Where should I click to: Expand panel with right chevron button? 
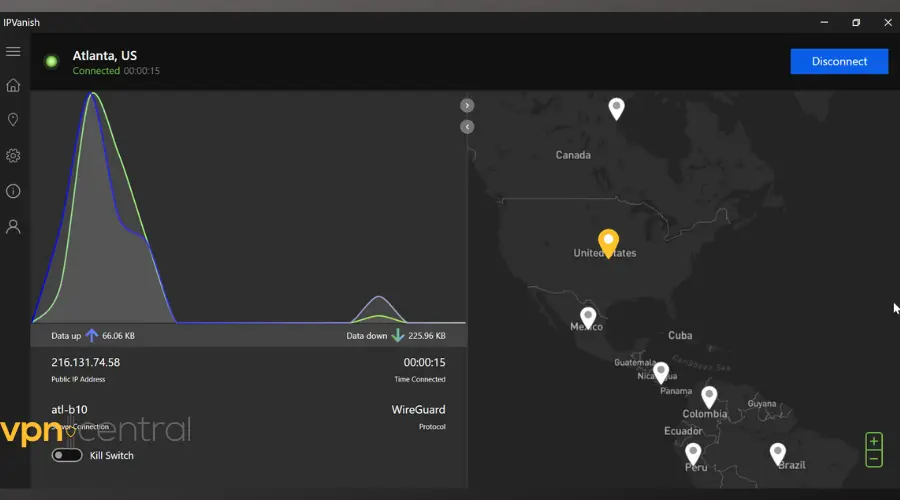click(467, 106)
